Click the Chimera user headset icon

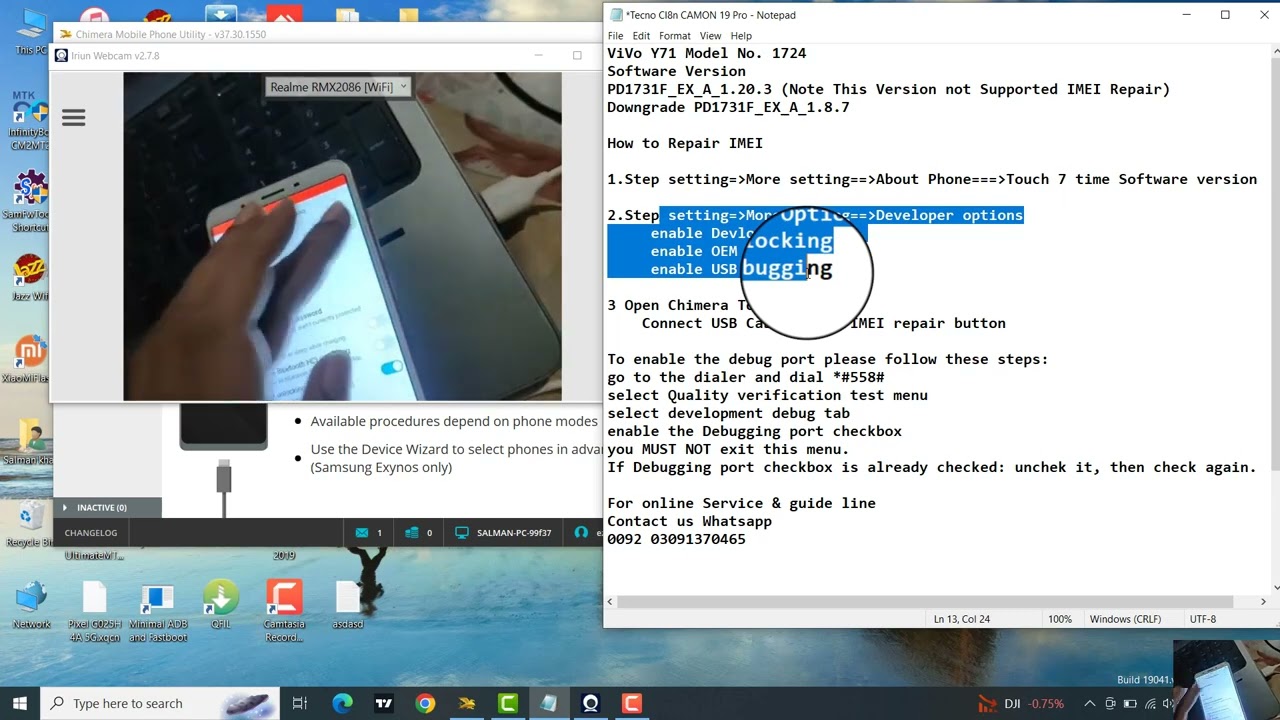pyautogui.click(x=581, y=533)
